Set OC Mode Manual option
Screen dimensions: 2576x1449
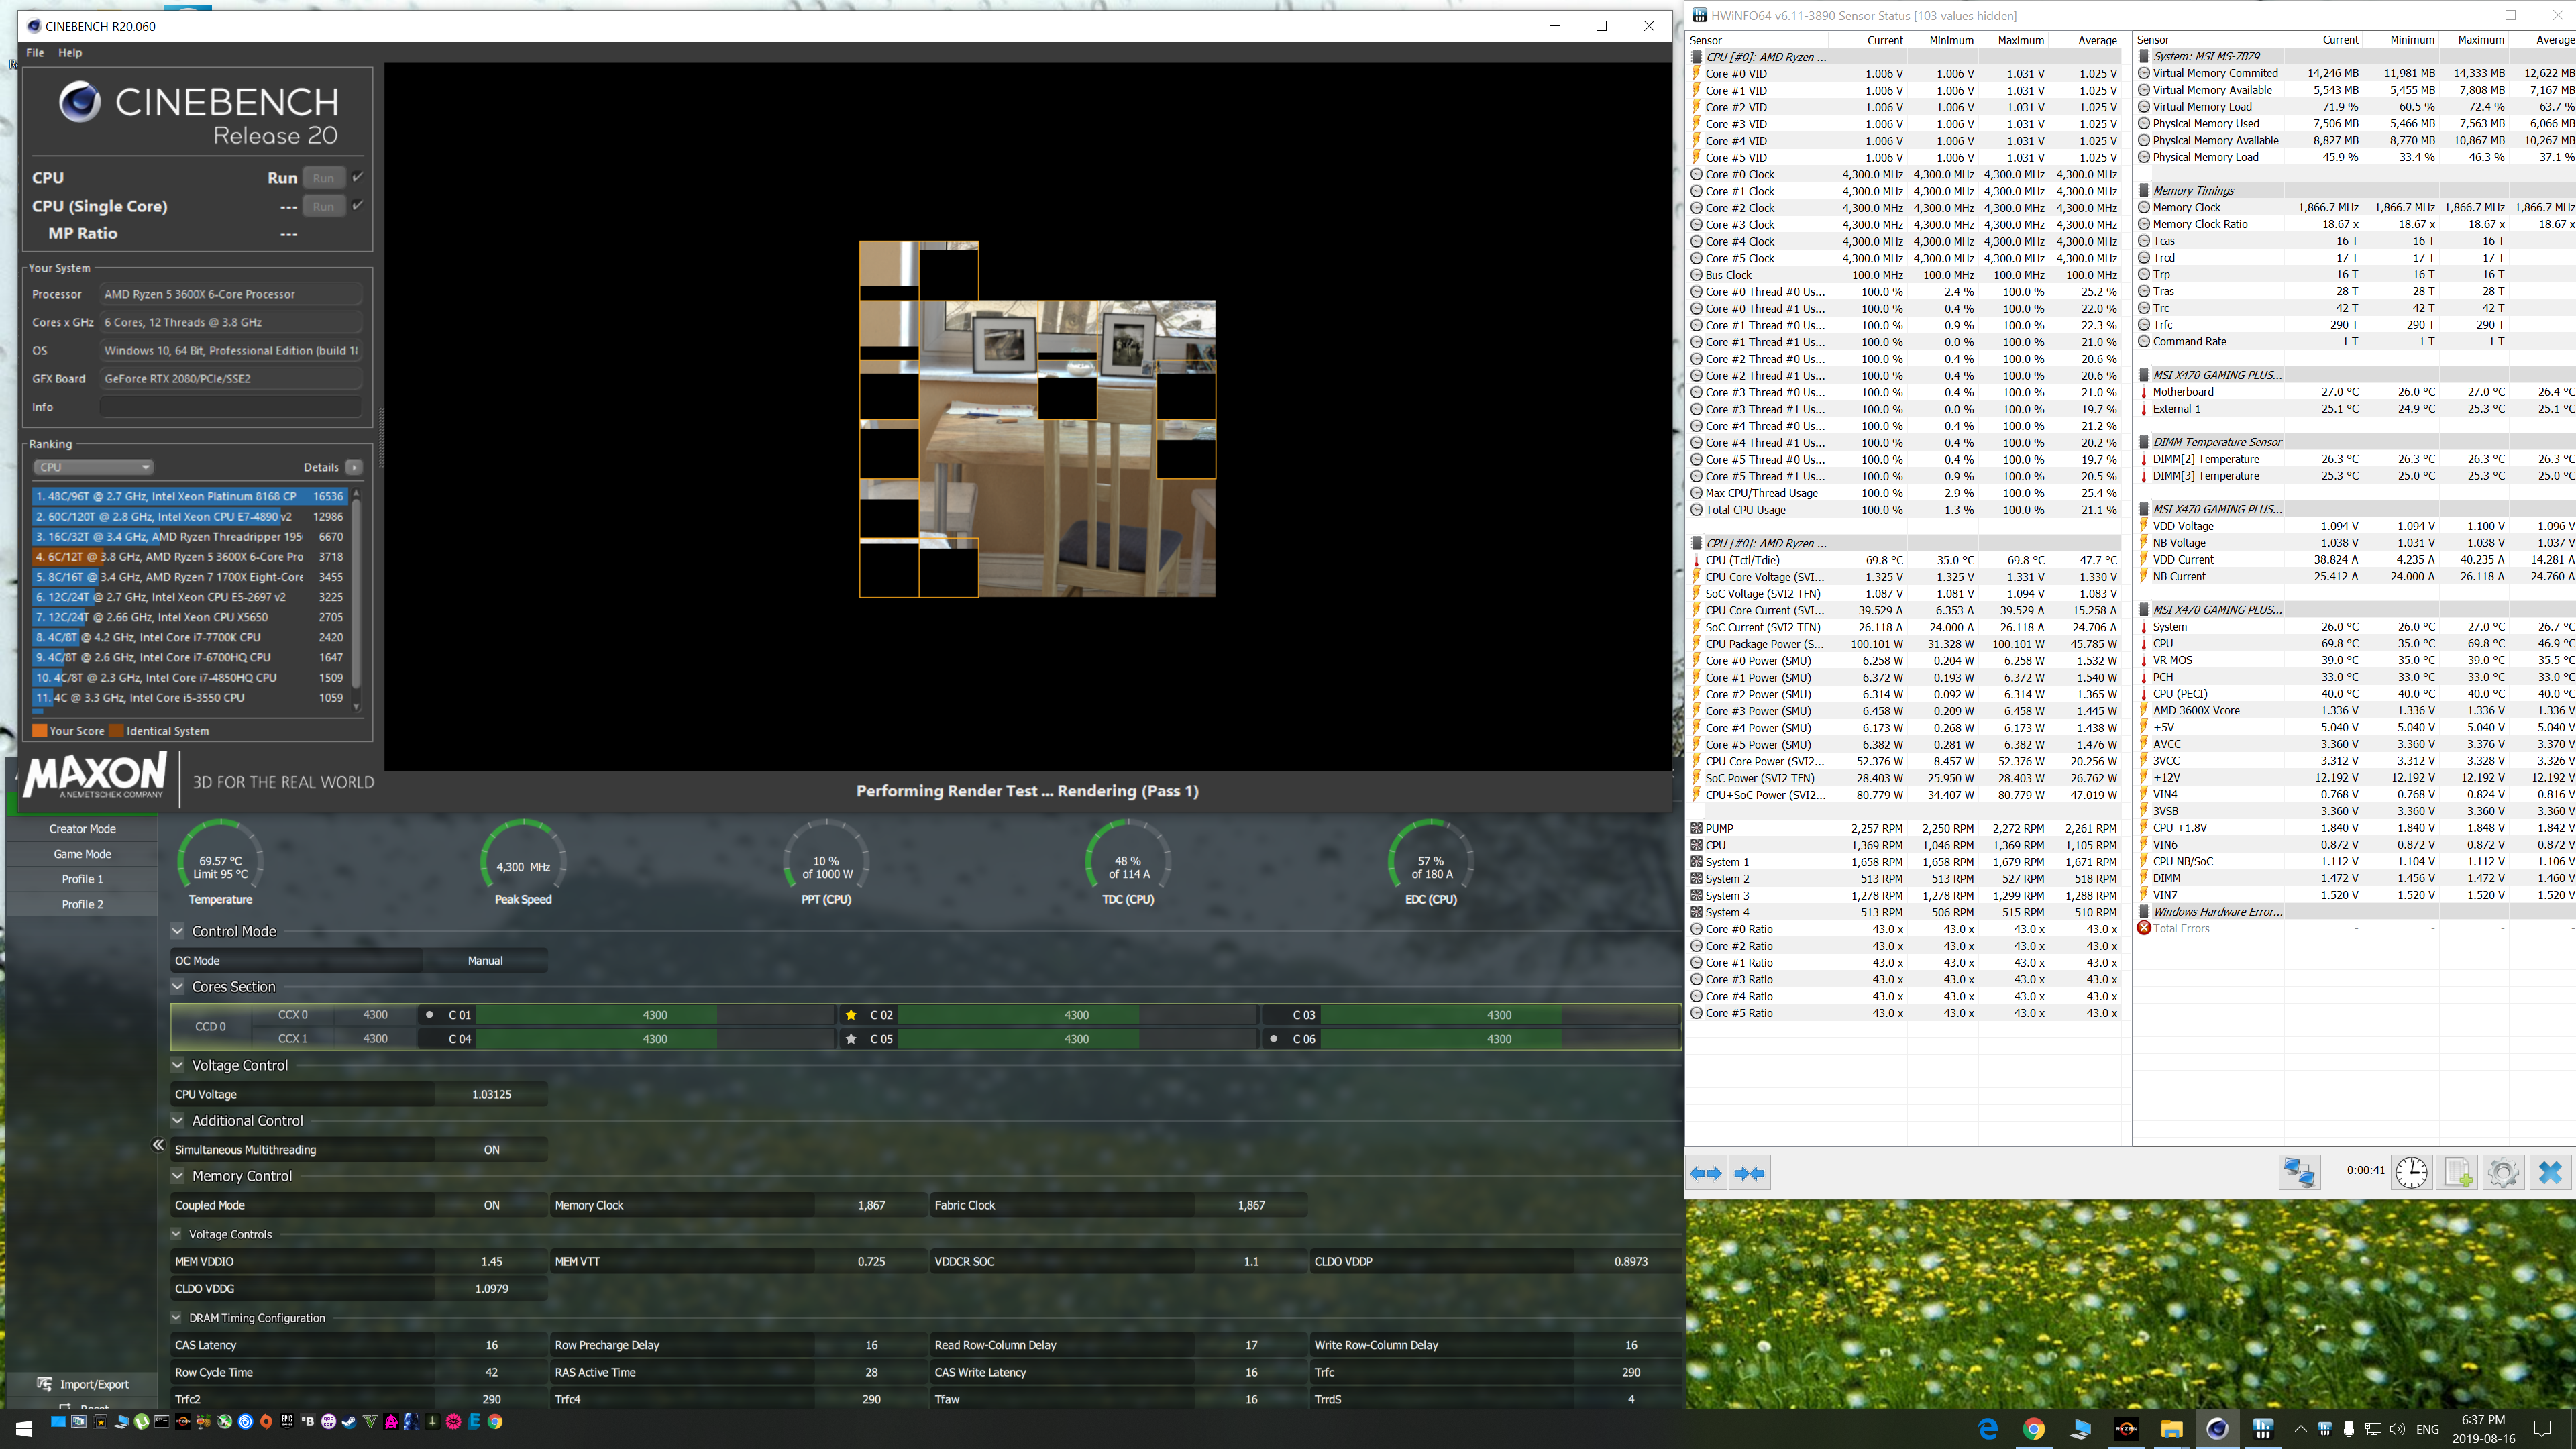(x=485, y=960)
